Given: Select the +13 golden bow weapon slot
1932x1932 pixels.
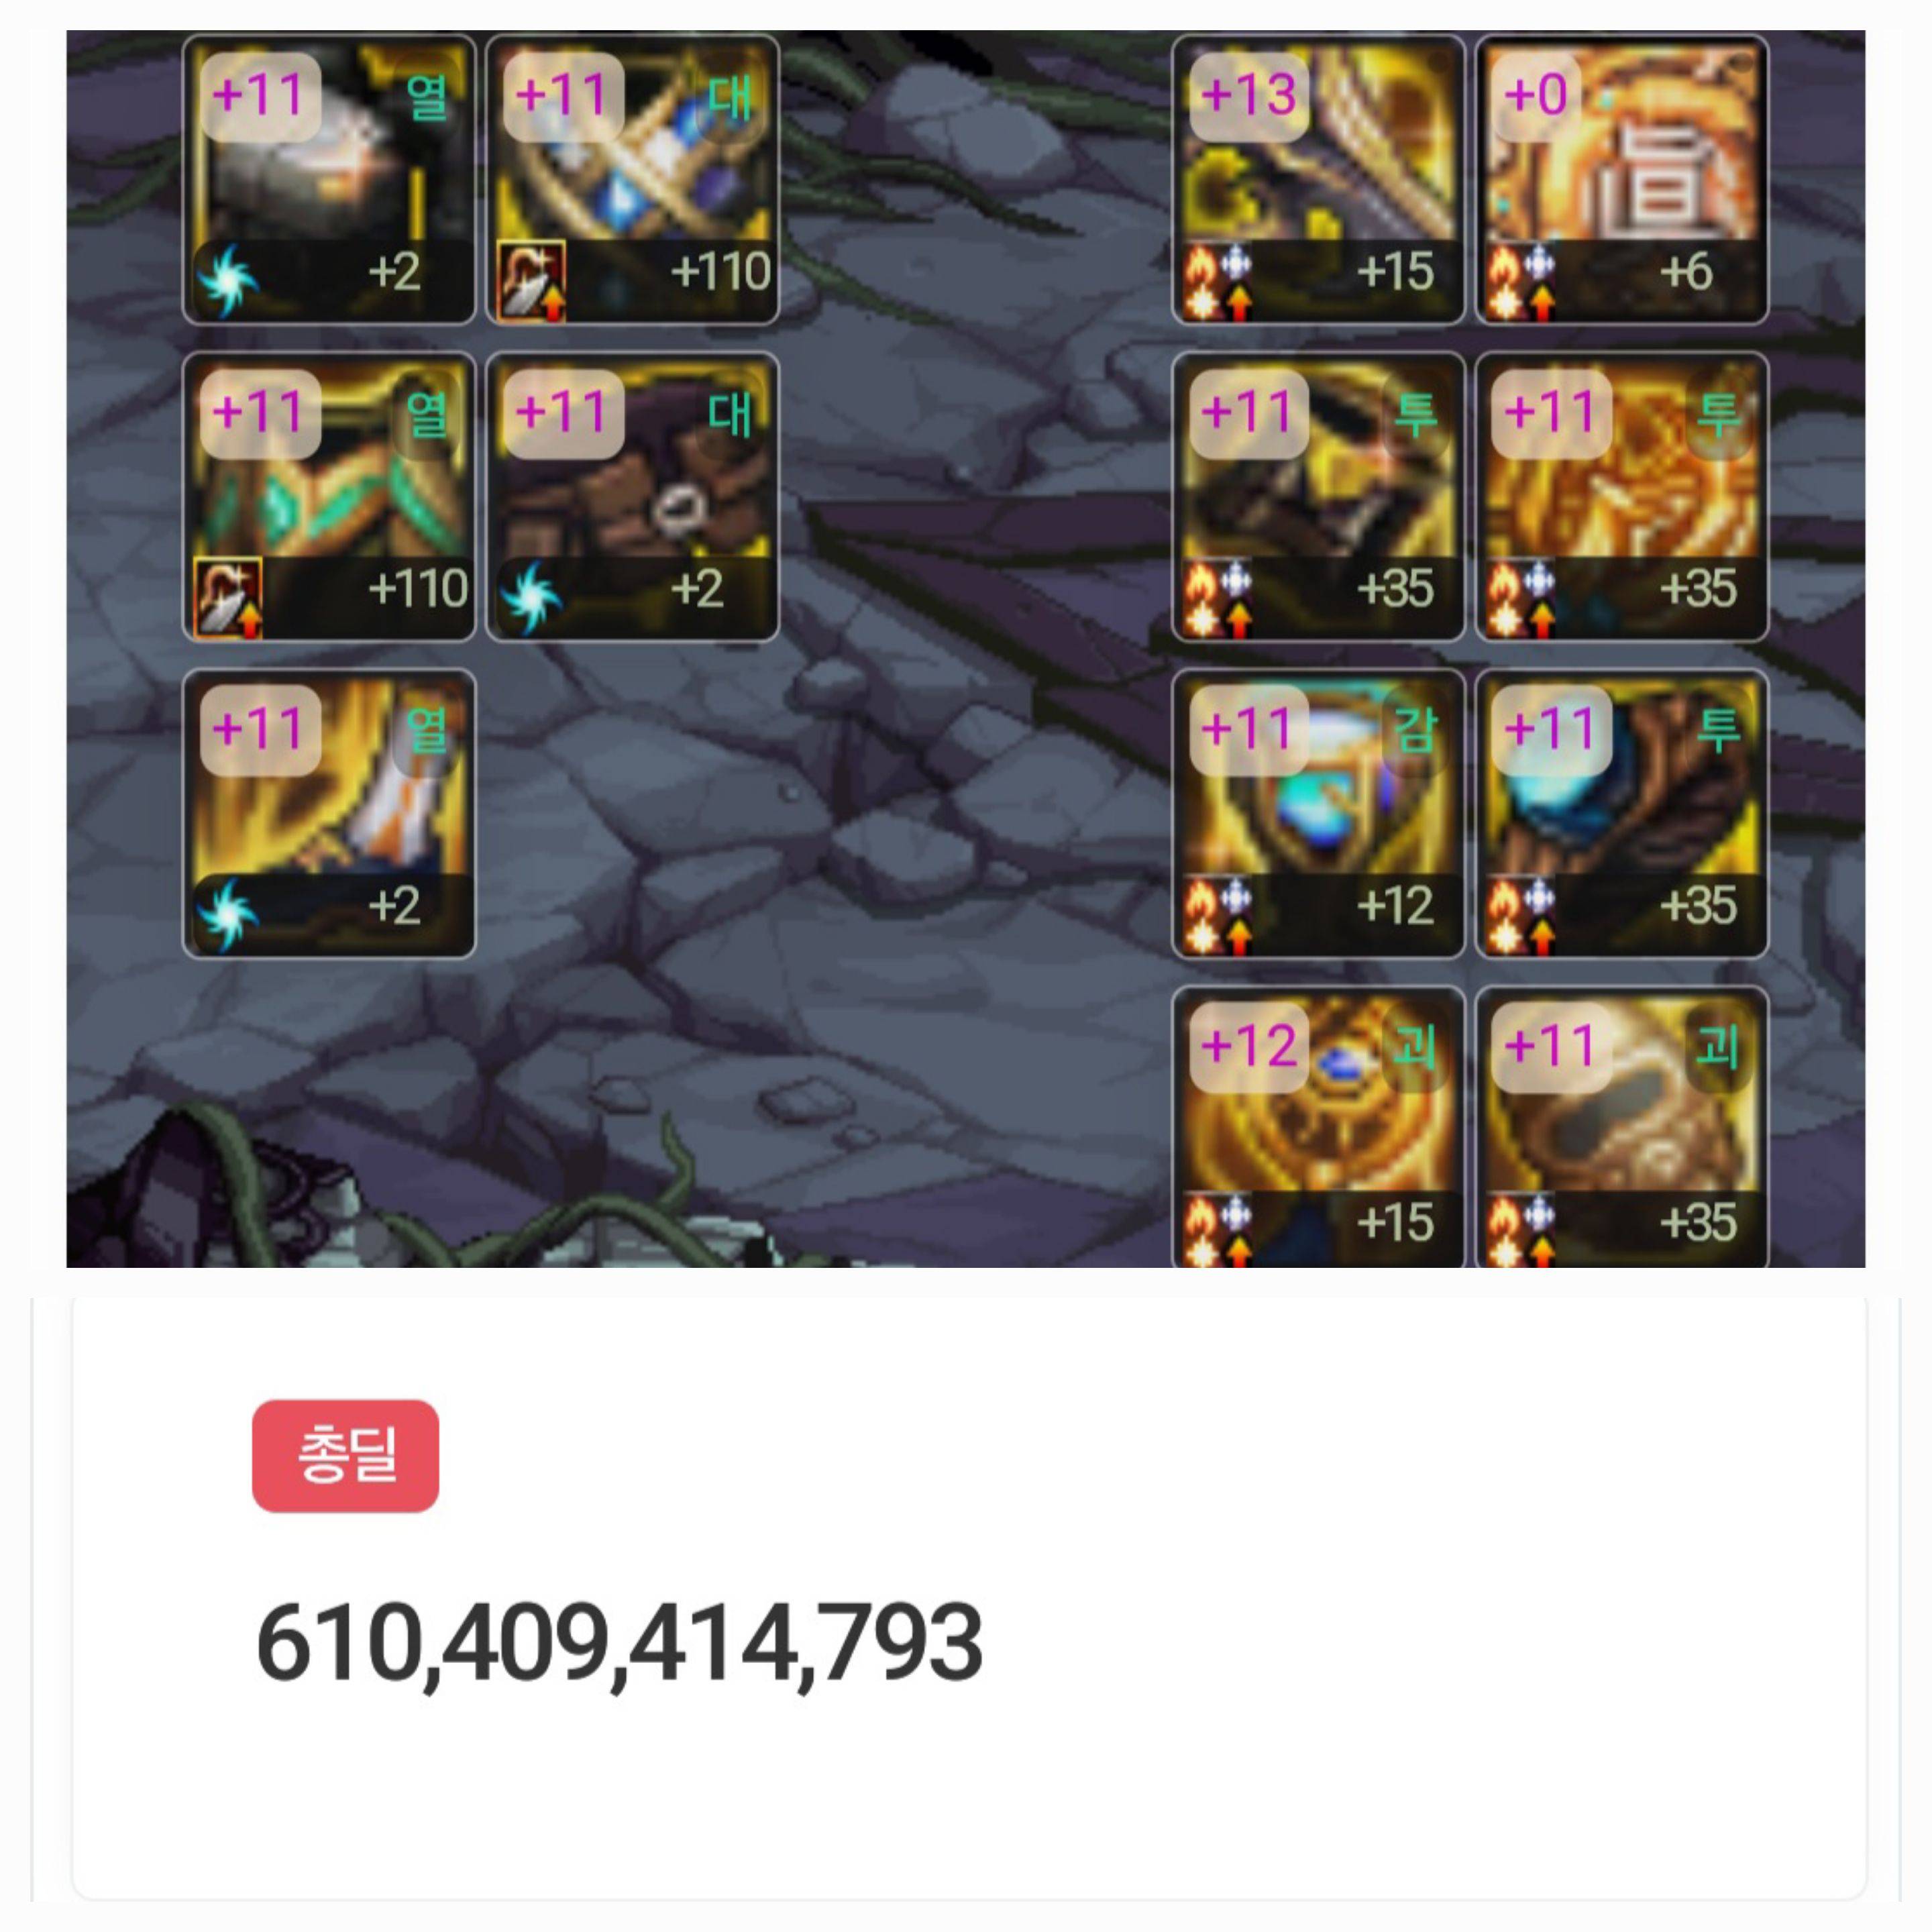Looking at the screenshot, I should pos(1318,180).
